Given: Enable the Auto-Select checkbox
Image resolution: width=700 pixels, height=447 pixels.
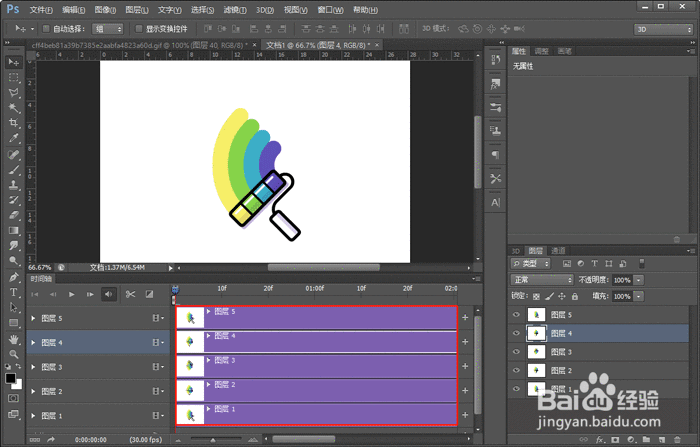Looking at the screenshot, I should (46, 29).
